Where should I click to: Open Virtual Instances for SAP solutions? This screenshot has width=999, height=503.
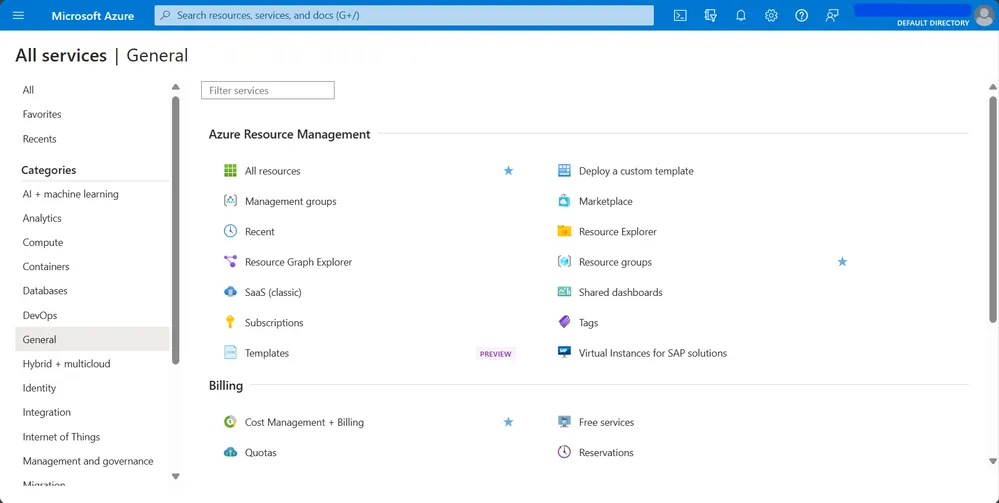pos(652,353)
